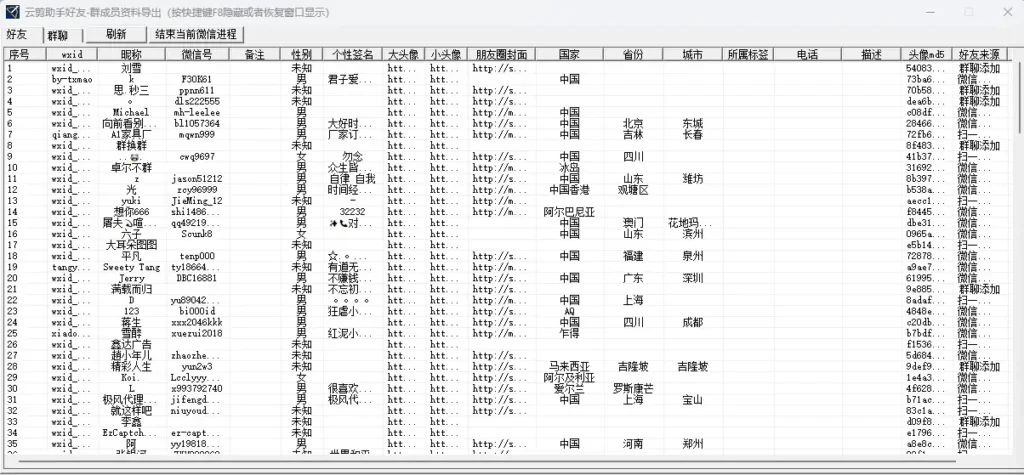Viewport: 1024px width, 475px height.
Task: Select nickname yuki
Action: click(131, 201)
